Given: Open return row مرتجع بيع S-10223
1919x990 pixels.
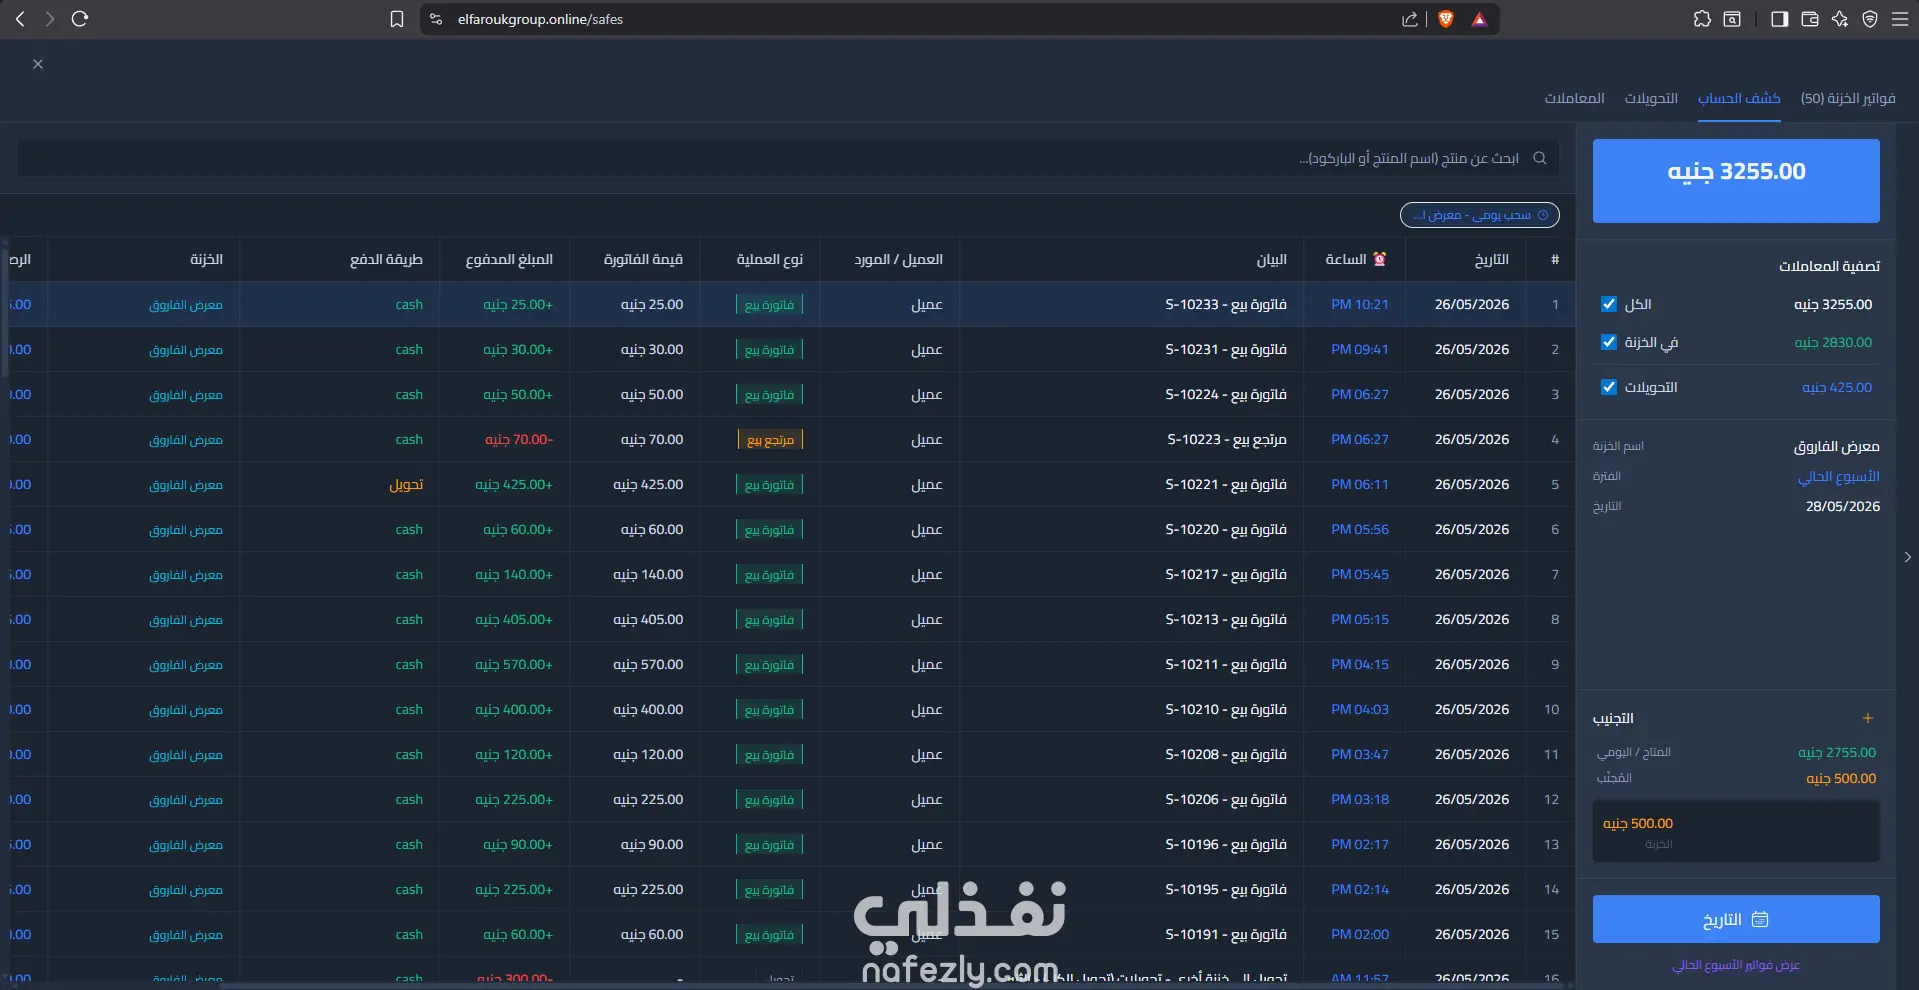Looking at the screenshot, I should 788,439.
